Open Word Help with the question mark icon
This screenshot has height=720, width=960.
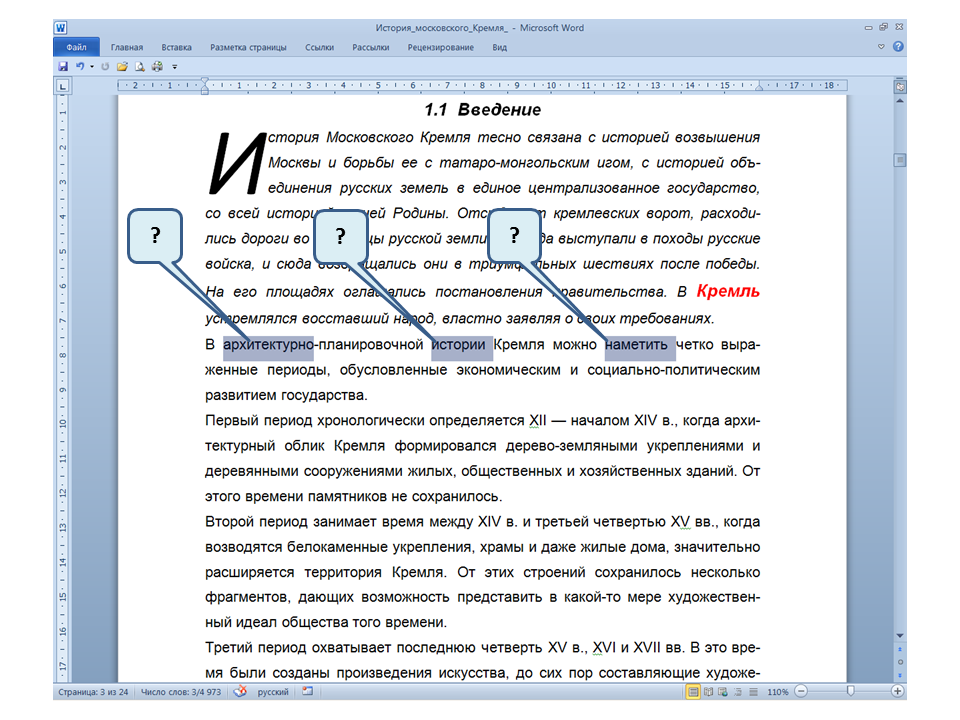[898, 47]
